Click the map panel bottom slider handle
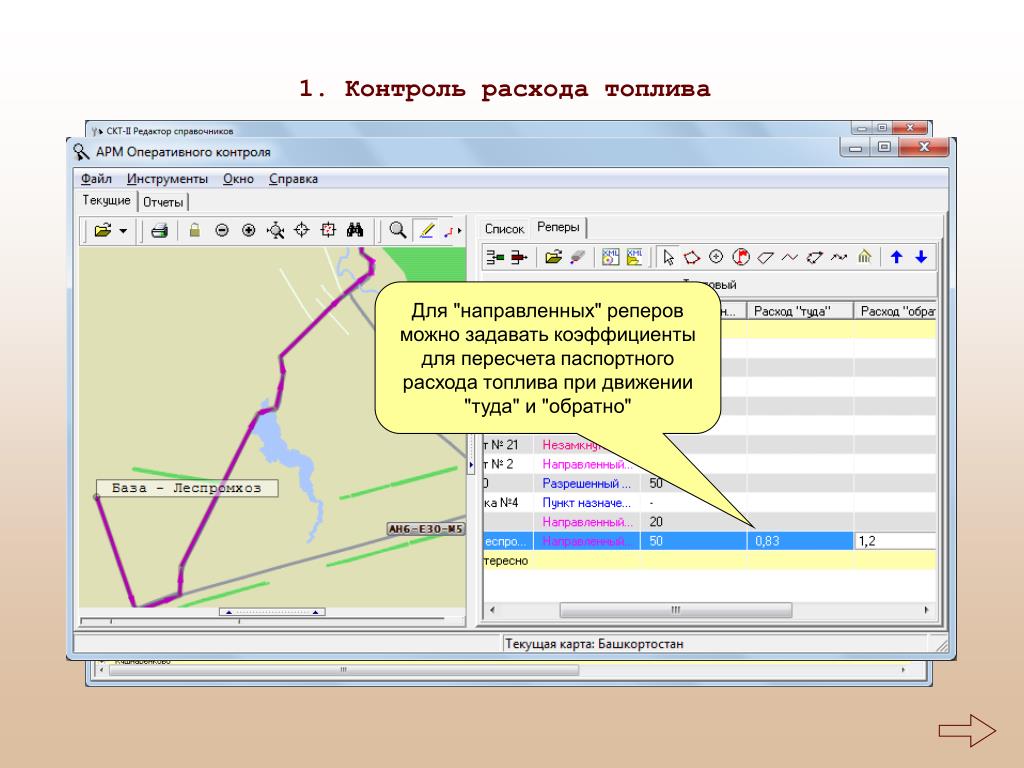Image resolution: width=1024 pixels, height=768 pixels. [272, 613]
